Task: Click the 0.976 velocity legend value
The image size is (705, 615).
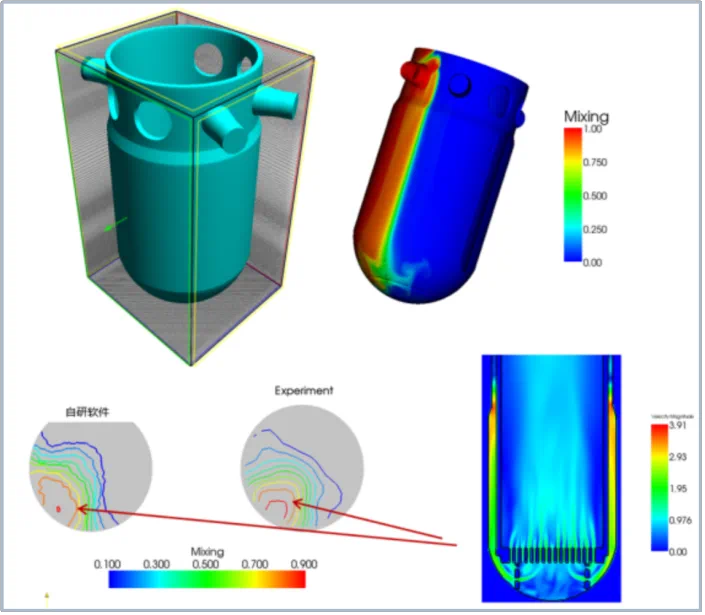Action: pos(682,521)
